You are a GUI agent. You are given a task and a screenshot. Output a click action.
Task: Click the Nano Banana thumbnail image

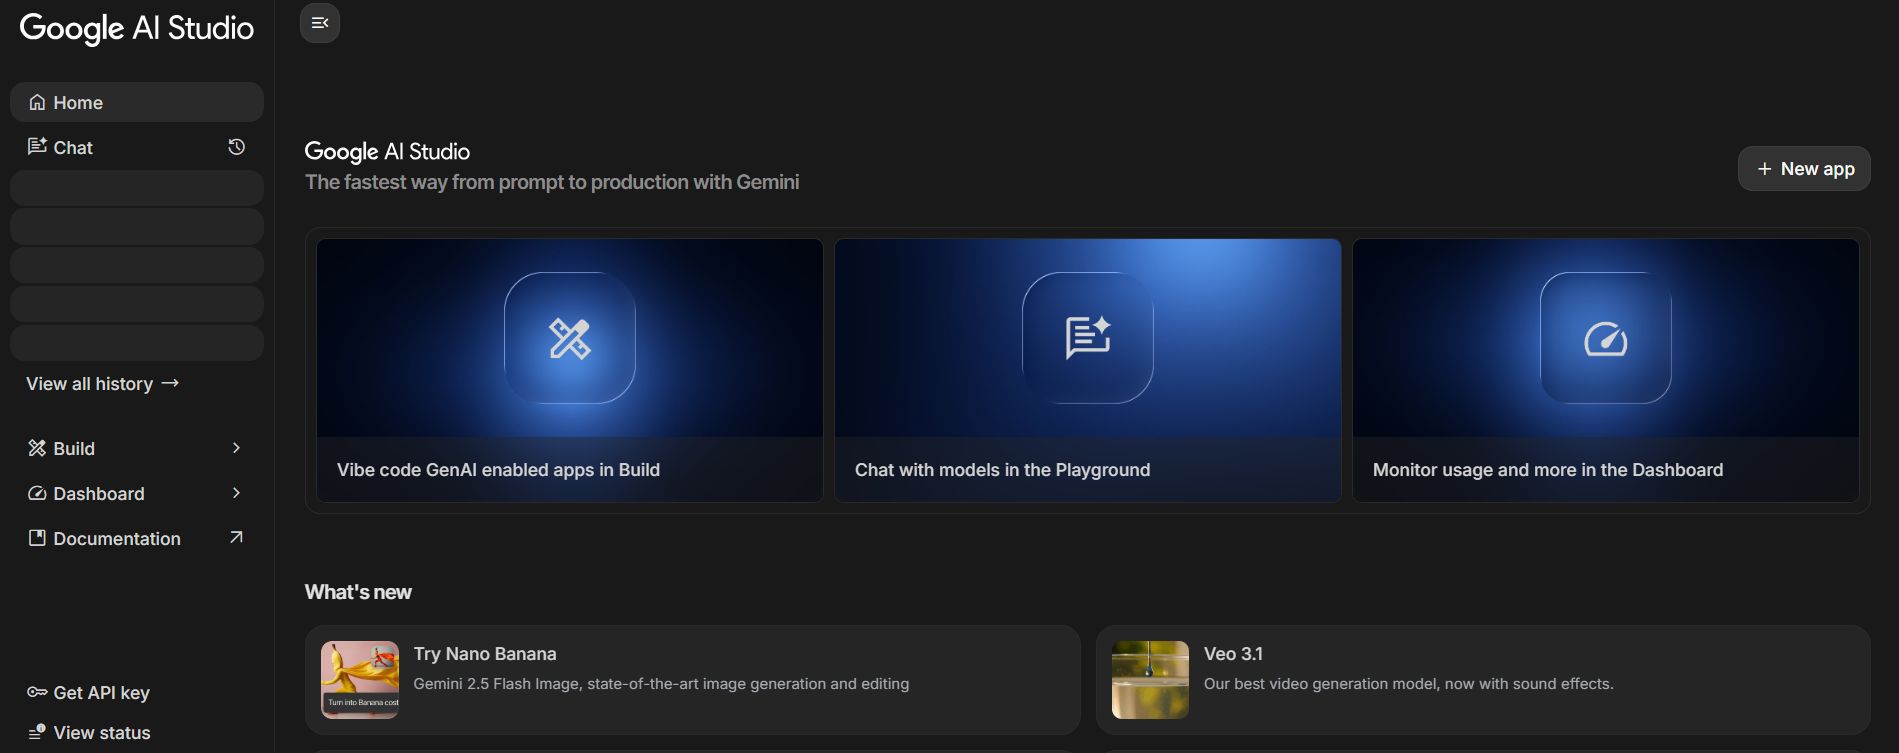pos(360,680)
